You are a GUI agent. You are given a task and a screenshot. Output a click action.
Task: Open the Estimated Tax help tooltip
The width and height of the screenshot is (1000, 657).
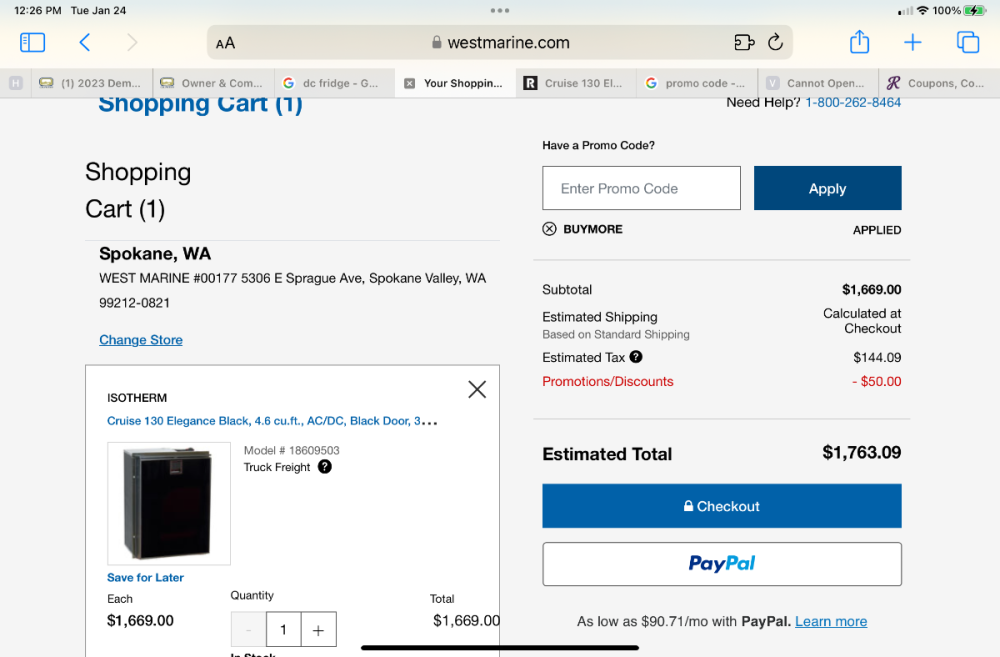tap(636, 357)
